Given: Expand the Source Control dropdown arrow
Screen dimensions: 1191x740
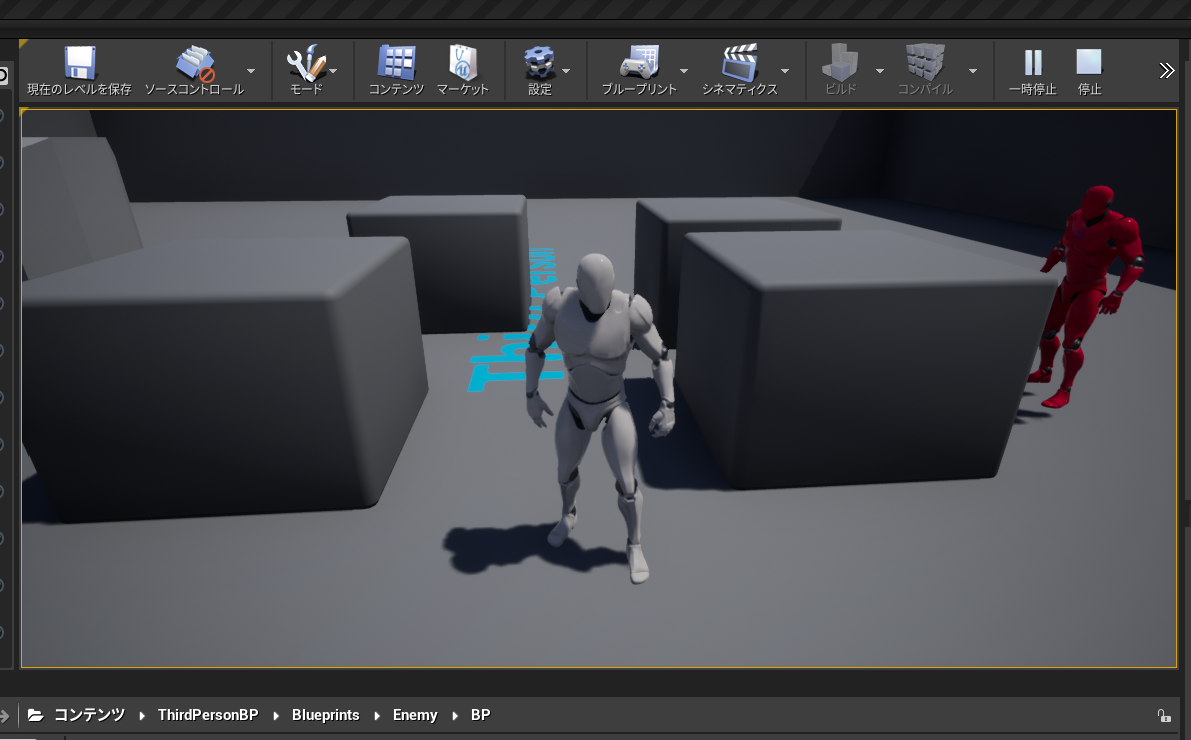Looking at the screenshot, I should tap(251, 71).
